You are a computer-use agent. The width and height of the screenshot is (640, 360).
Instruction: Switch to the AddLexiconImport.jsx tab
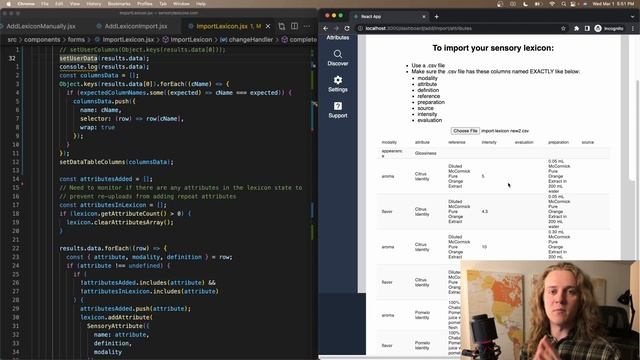tap(136, 26)
